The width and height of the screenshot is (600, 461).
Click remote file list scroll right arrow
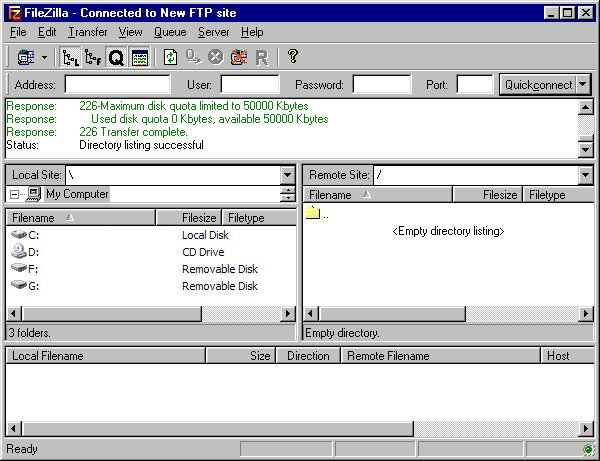point(585,314)
